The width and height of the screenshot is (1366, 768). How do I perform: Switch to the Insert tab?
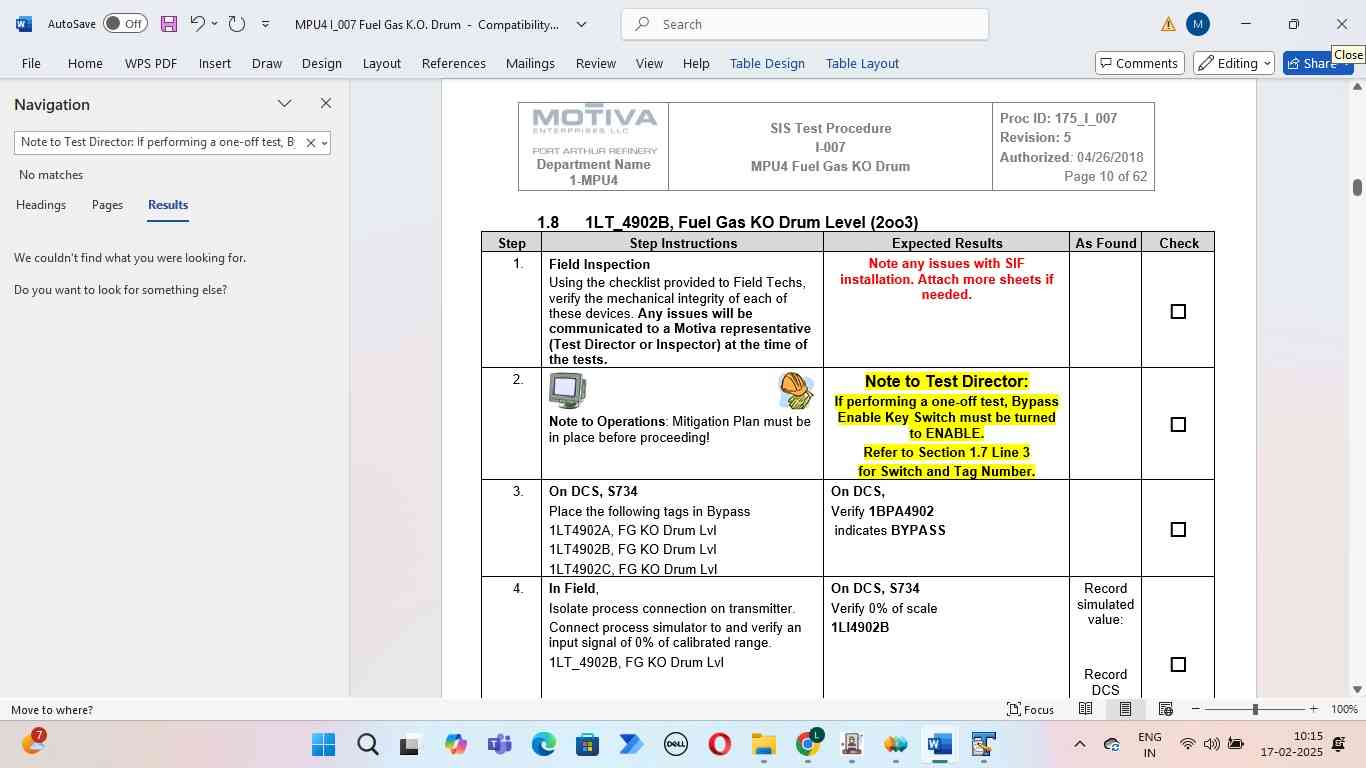click(215, 63)
